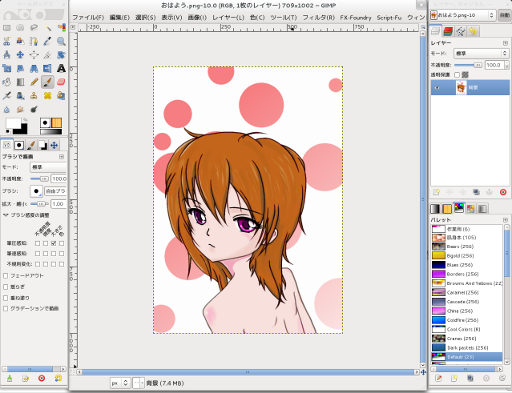This screenshot has width=512, height=393.
Task: Select the Rotate tool
Action: 61,55
